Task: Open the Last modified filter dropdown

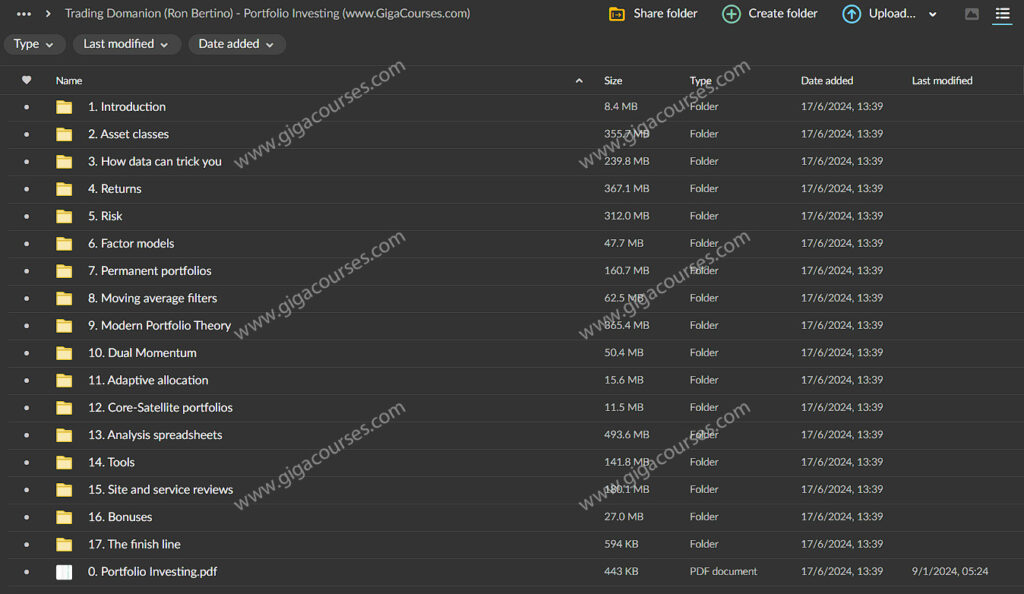Action: pos(126,44)
